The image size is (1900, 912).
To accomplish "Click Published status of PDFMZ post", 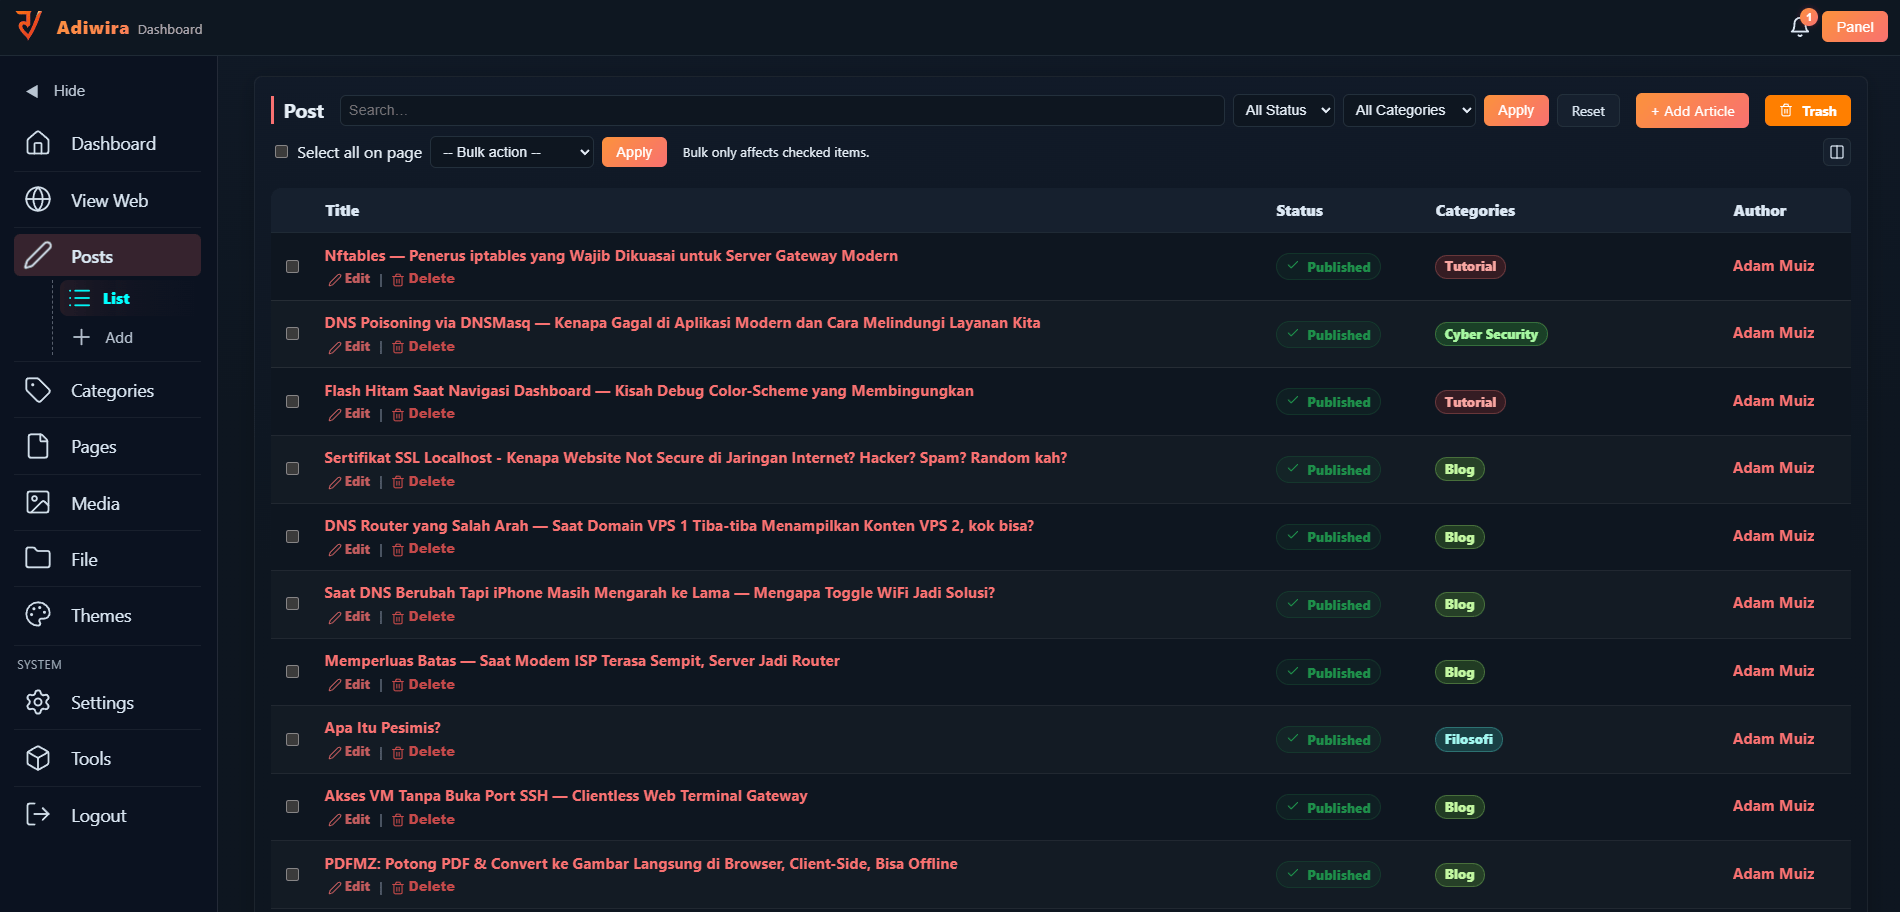I will coord(1328,874).
